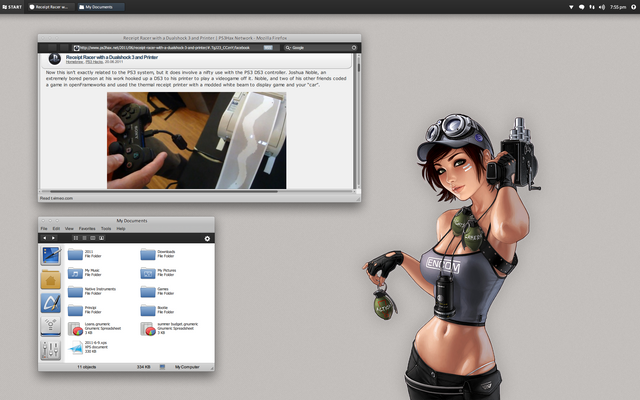Open the round power tray icon
This screenshot has height=400, width=640.
pos(633,7)
